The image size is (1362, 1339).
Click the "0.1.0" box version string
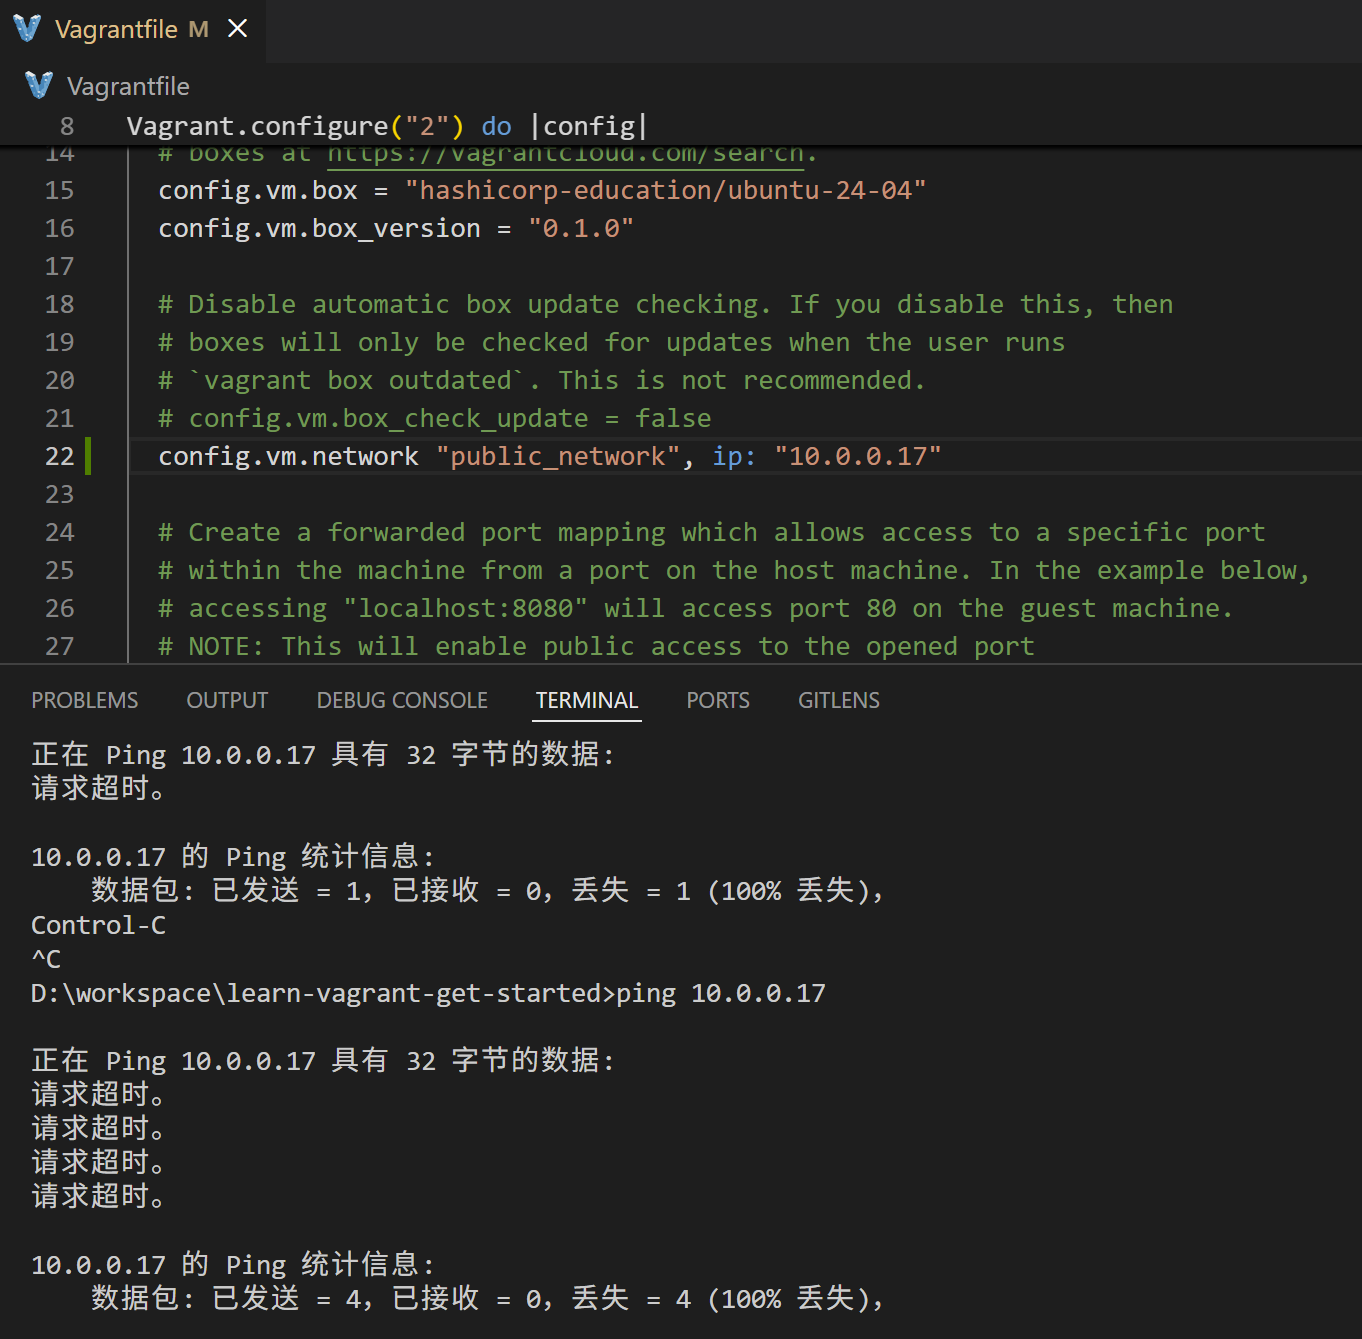point(580,228)
